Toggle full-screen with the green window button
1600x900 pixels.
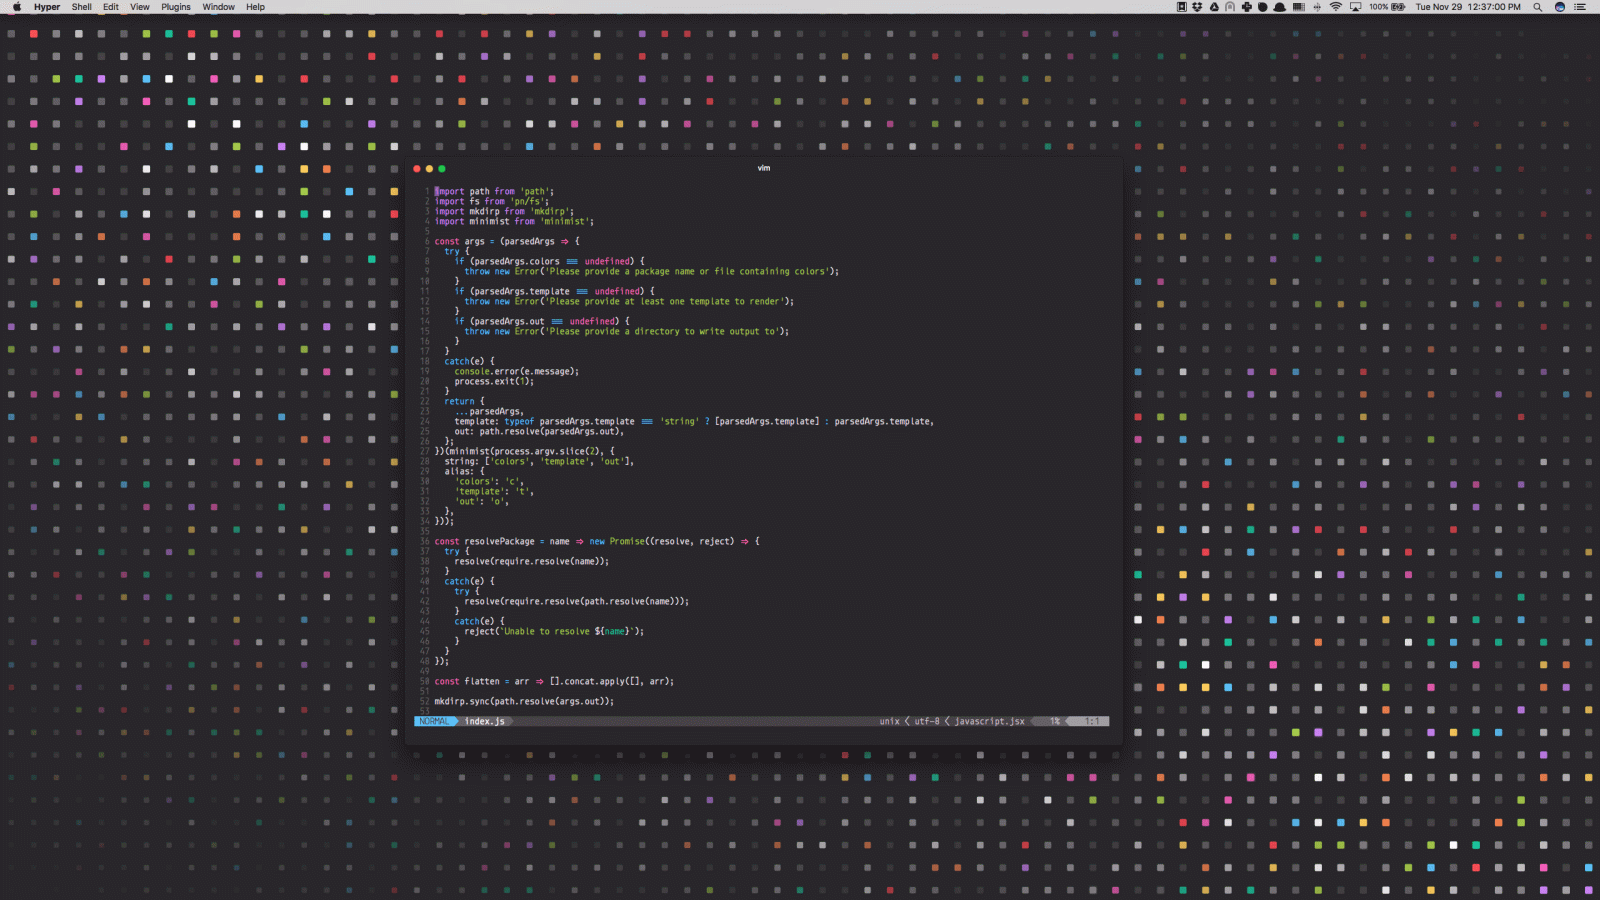point(441,169)
